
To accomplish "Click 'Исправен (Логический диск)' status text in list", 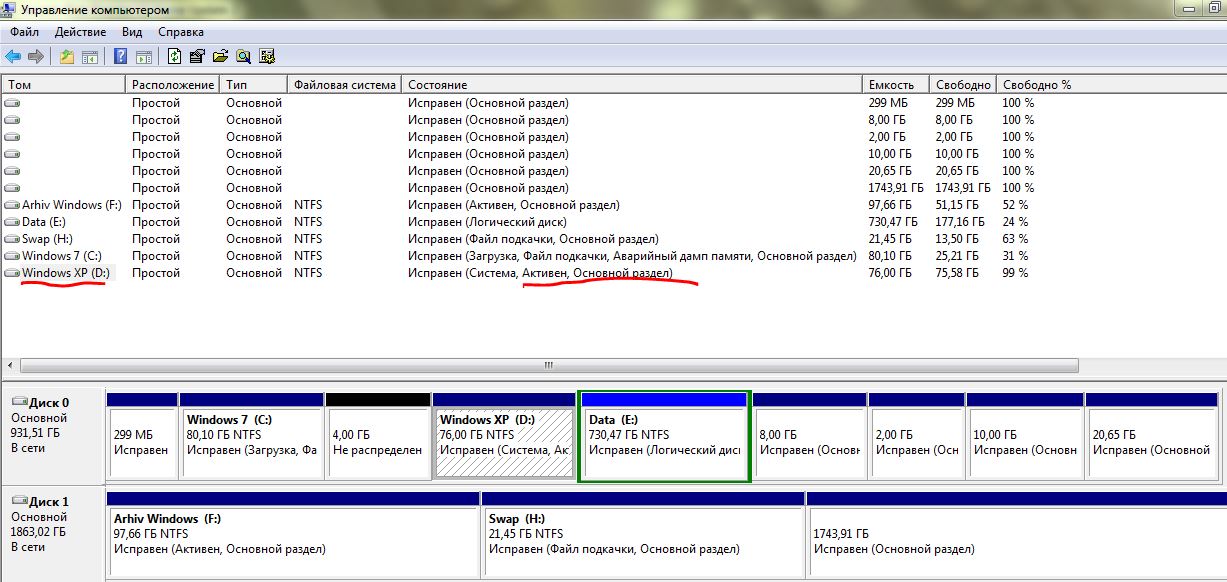I will pos(487,222).
